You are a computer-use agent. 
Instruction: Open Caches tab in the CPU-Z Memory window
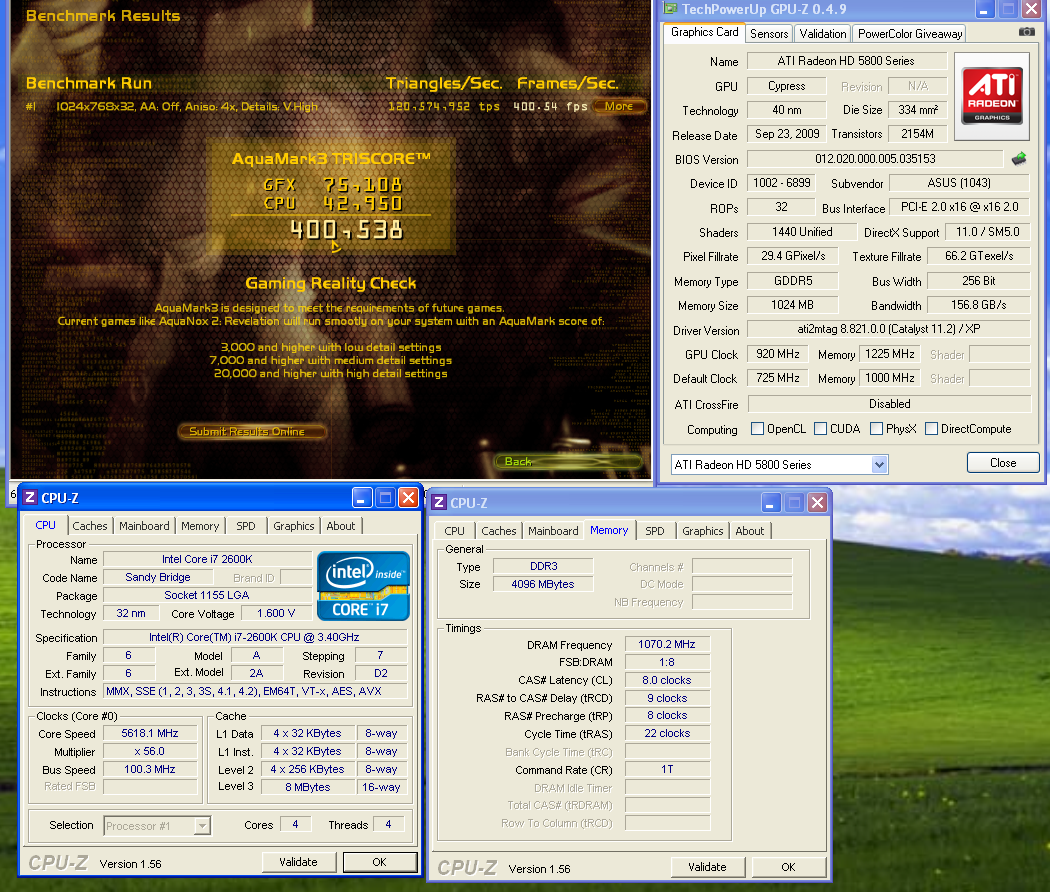tap(499, 530)
